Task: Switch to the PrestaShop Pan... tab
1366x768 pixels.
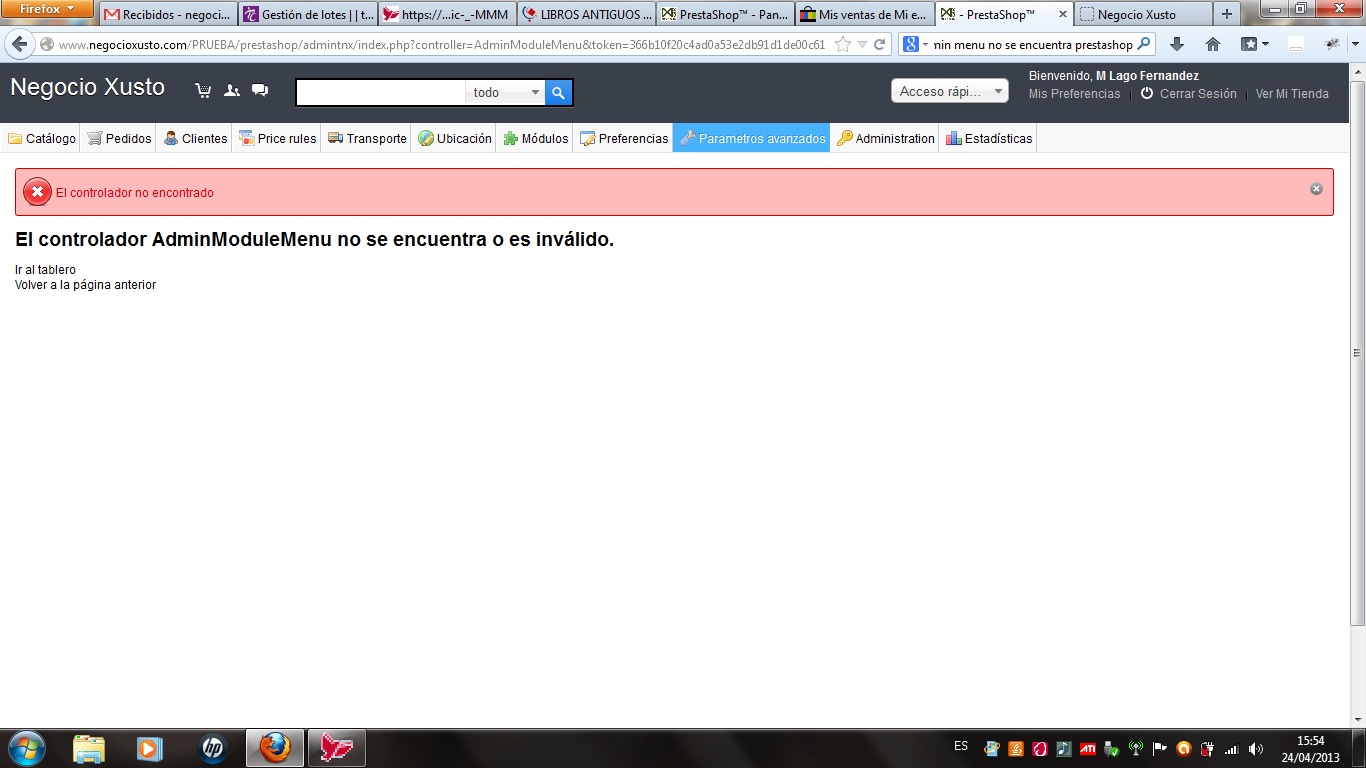Action: pyautogui.click(x=726, y=15)
